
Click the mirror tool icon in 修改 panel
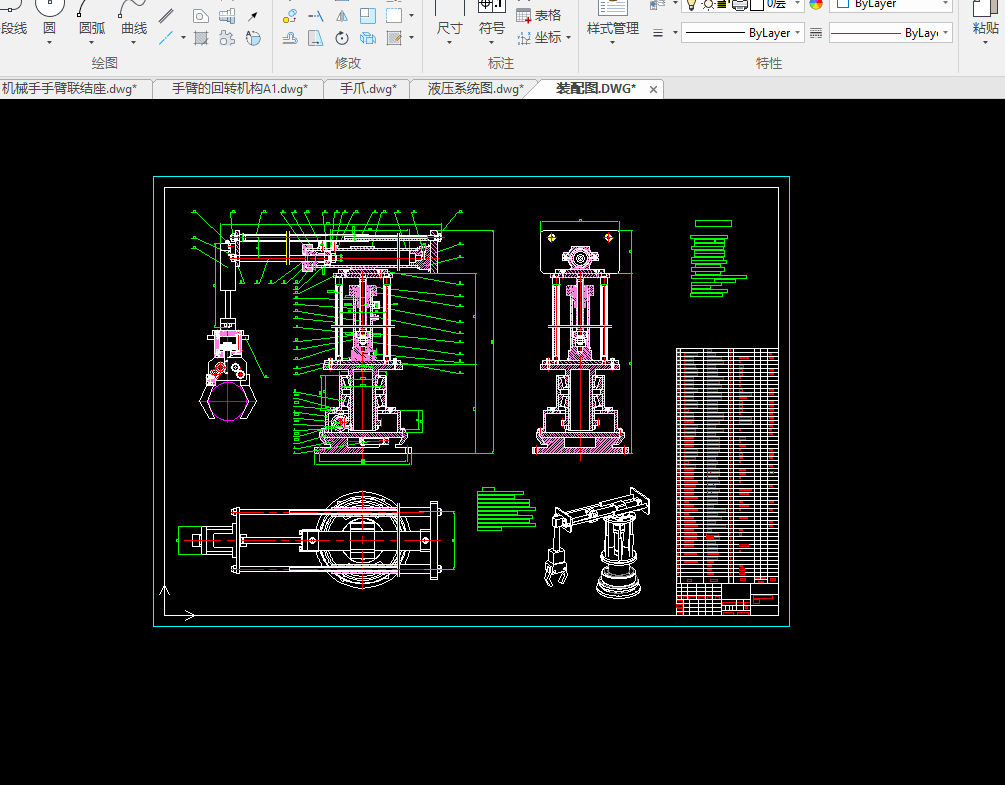342,16
